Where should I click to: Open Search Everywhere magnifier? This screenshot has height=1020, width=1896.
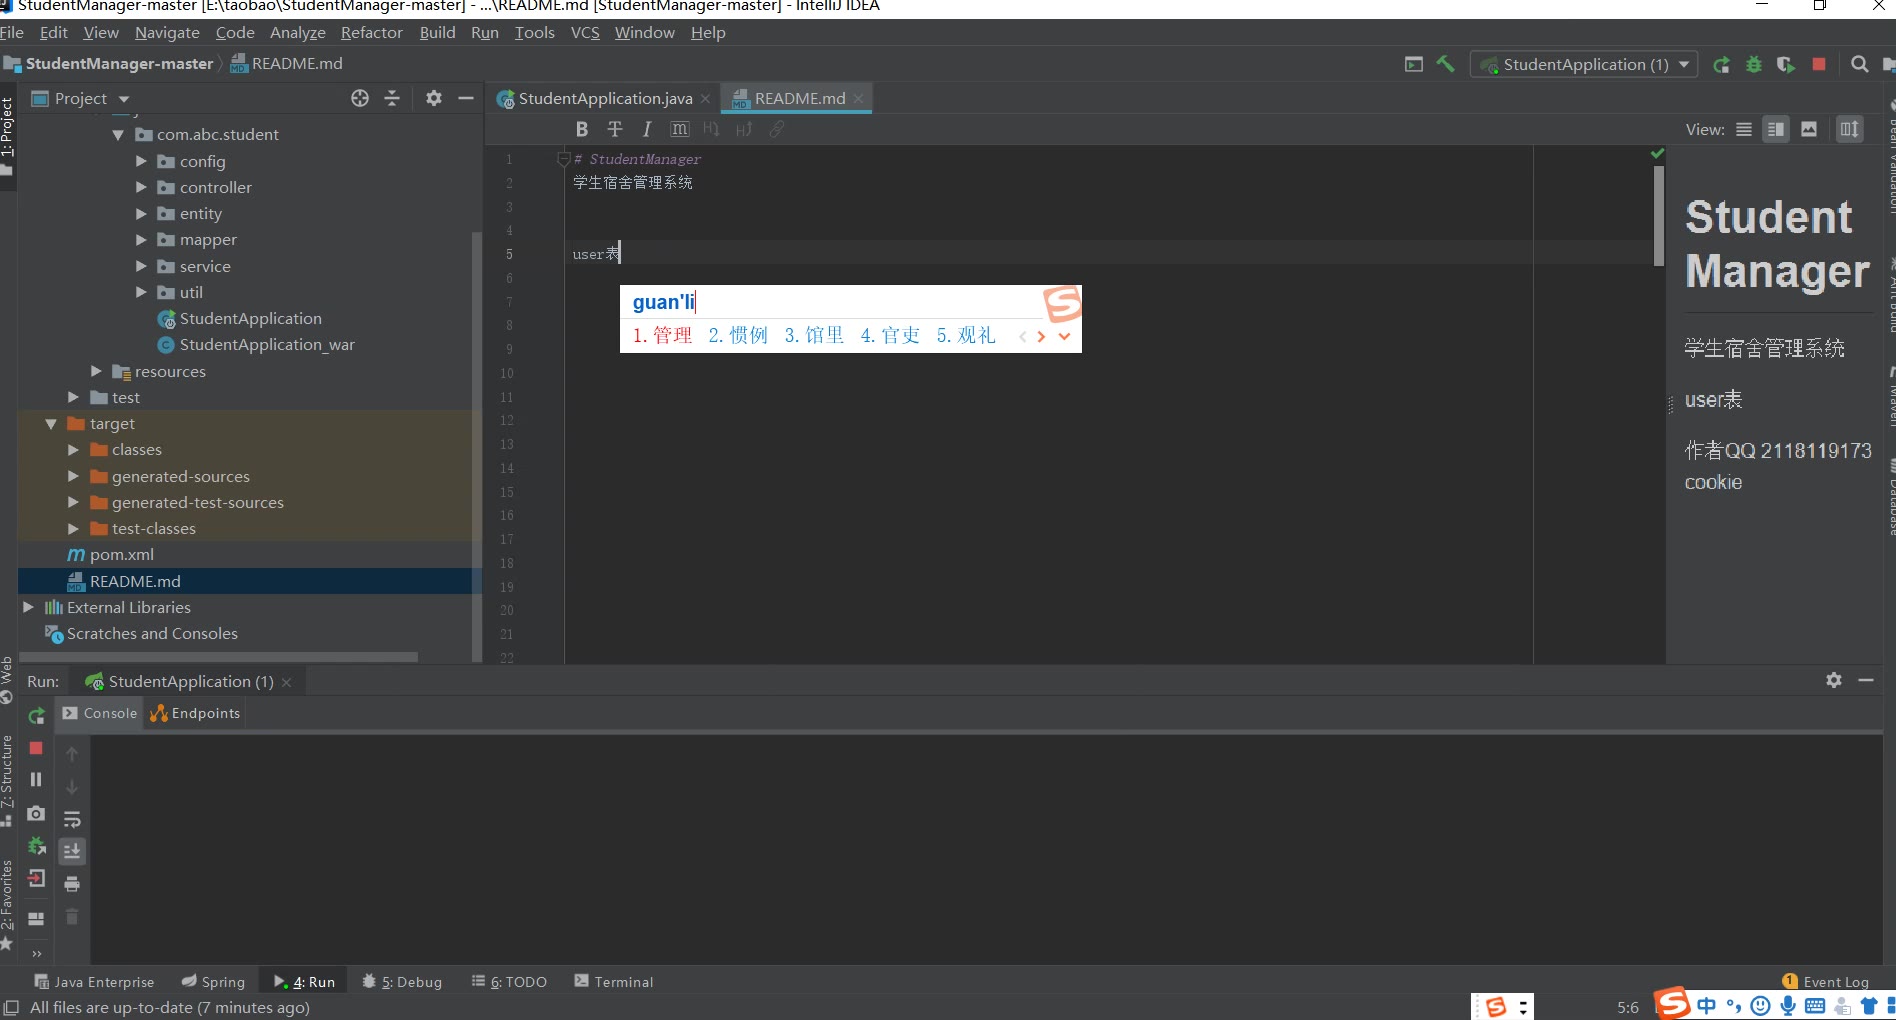[x=1860, y=65]
